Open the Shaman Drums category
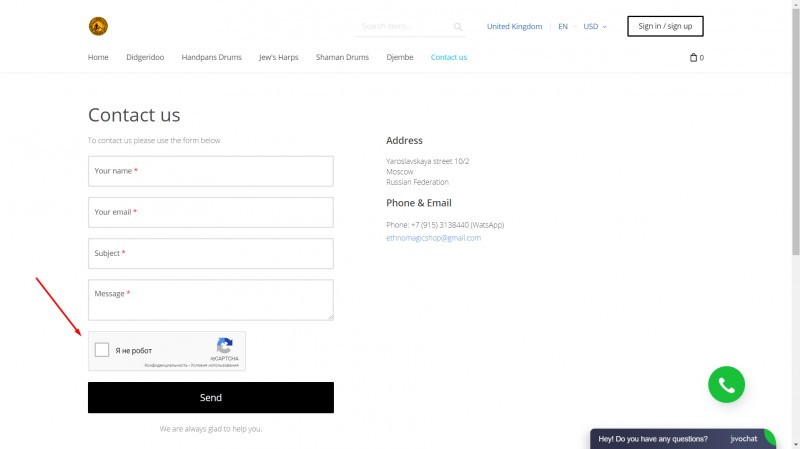The image size is (800, 449). click(x=342, y=58)
